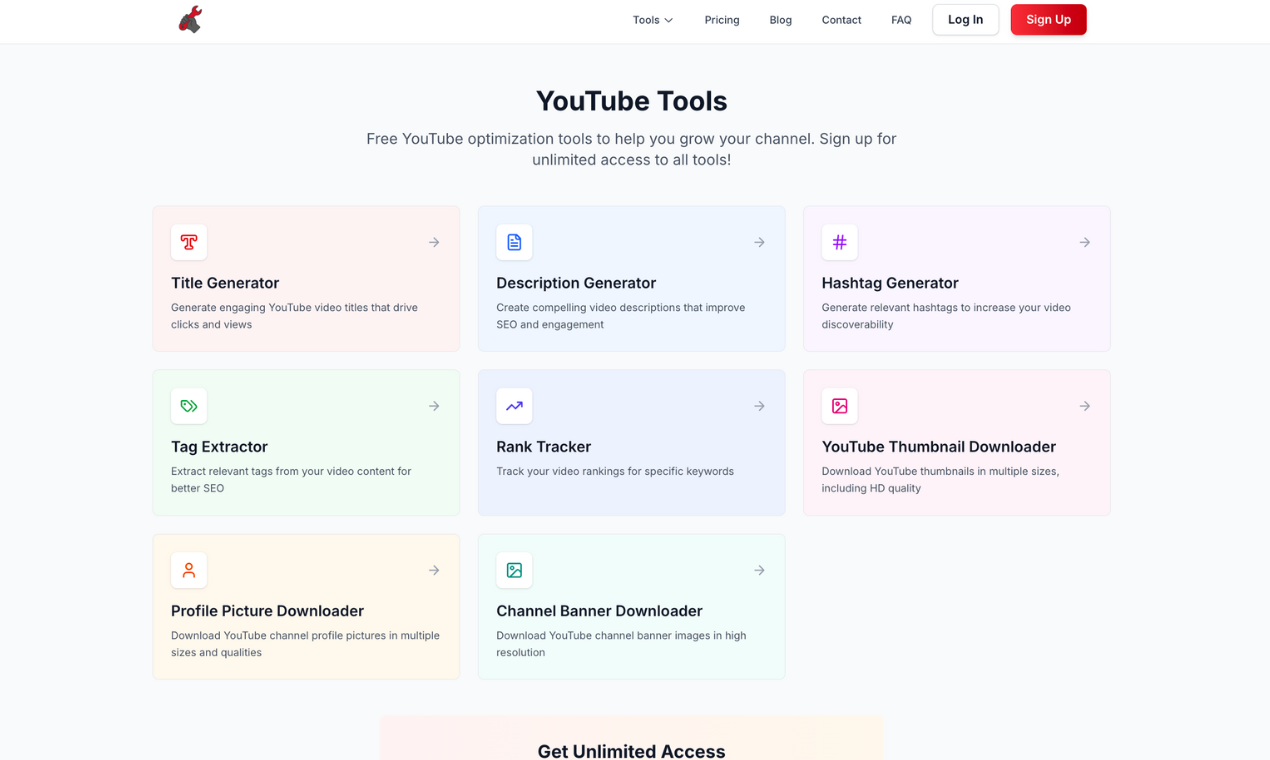Open the Pricing page
Image resolution: width=1270 pixels, height=760 pixels.
(722, 20)
